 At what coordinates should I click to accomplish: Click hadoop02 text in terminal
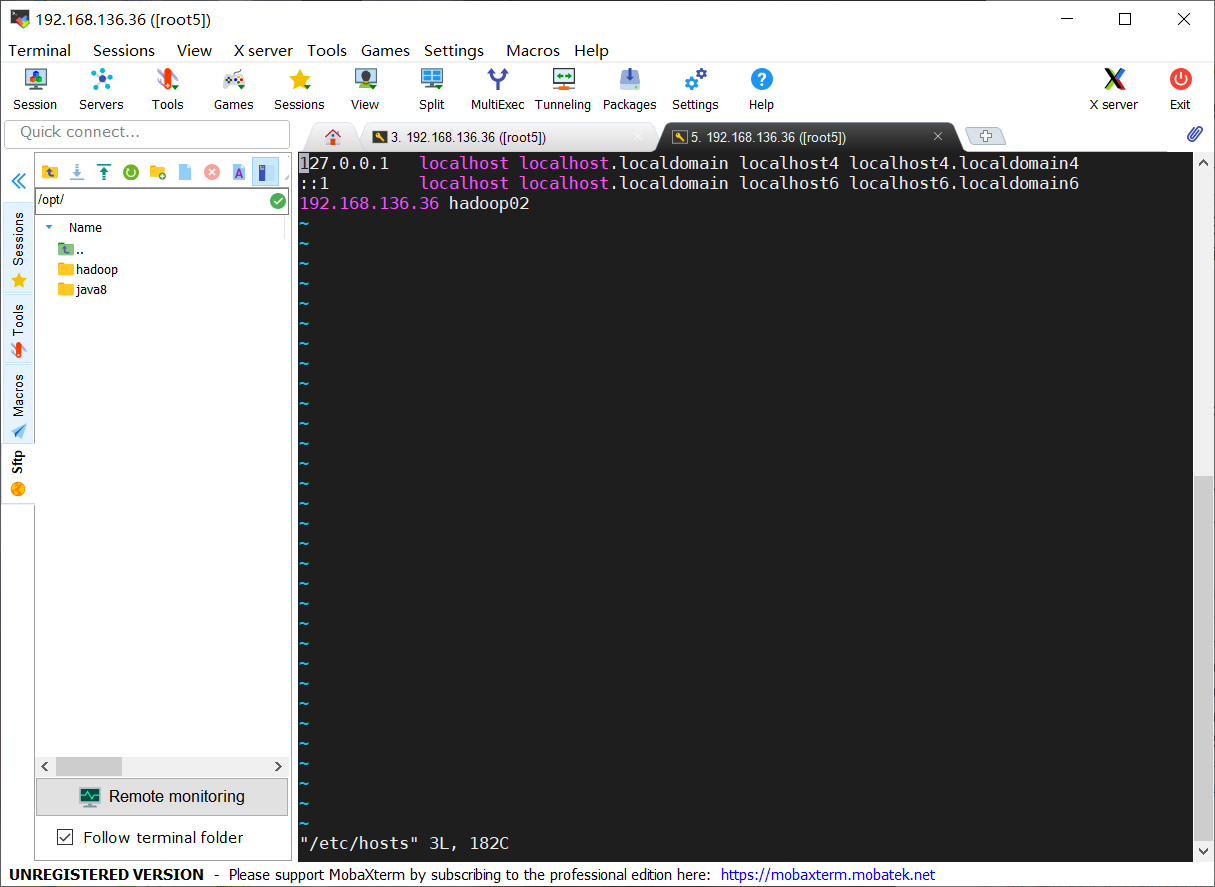(x=489, y=203)
